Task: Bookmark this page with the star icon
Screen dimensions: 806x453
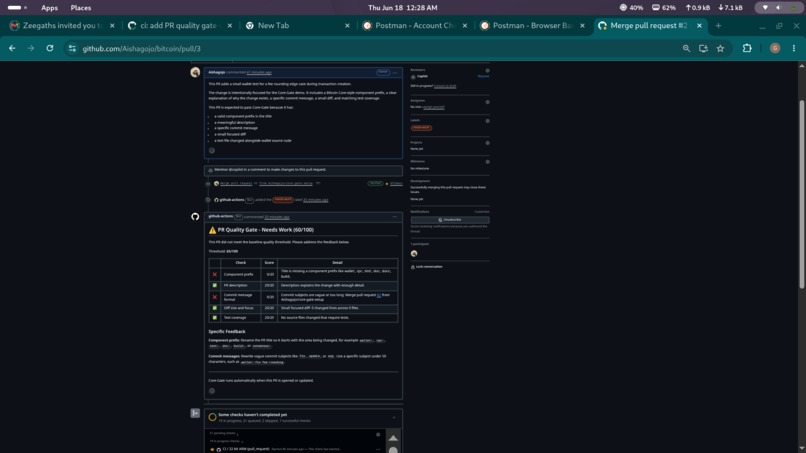Action: pyautogui.click(x=720, y=48)
